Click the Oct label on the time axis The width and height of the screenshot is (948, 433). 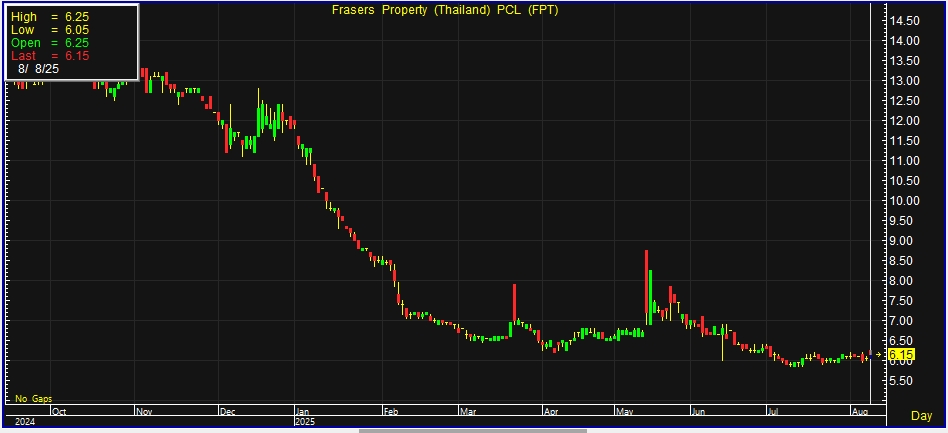tap(59, 412)
